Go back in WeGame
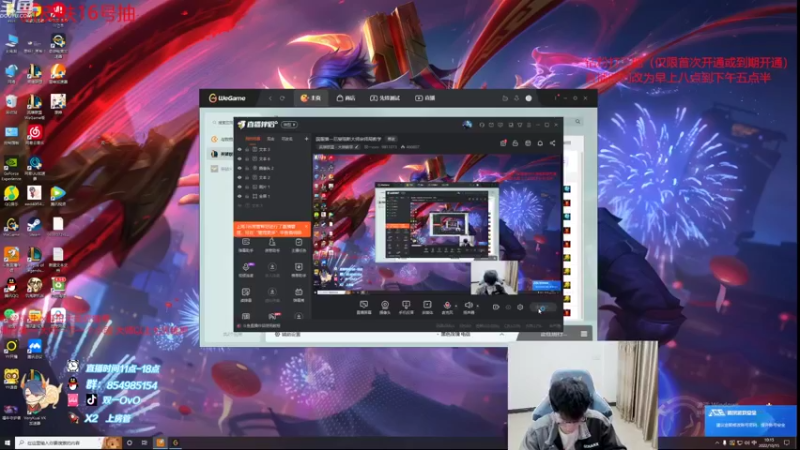Viewport: 800px width, 450px height. click(x=270, y=98)
